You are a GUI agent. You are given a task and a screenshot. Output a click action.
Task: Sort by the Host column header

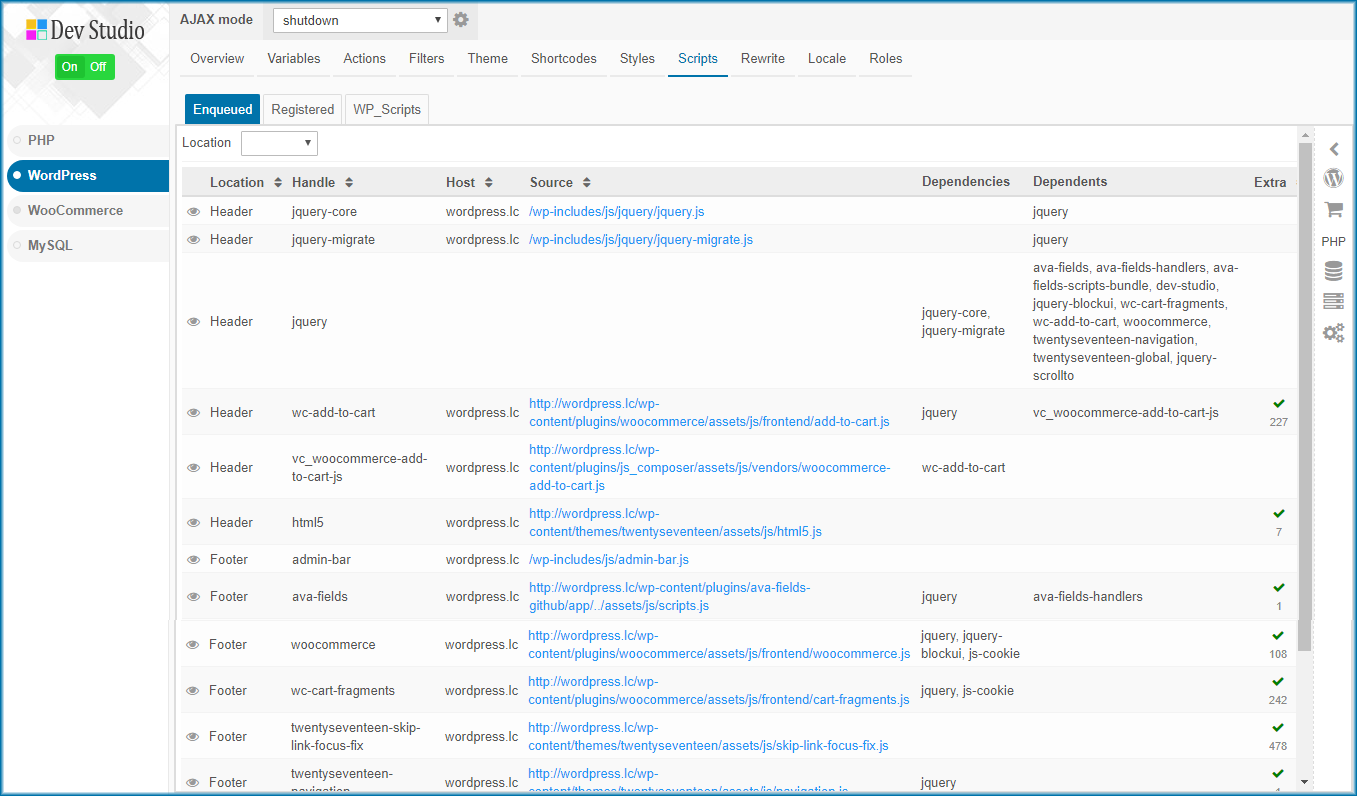(470, 182)
